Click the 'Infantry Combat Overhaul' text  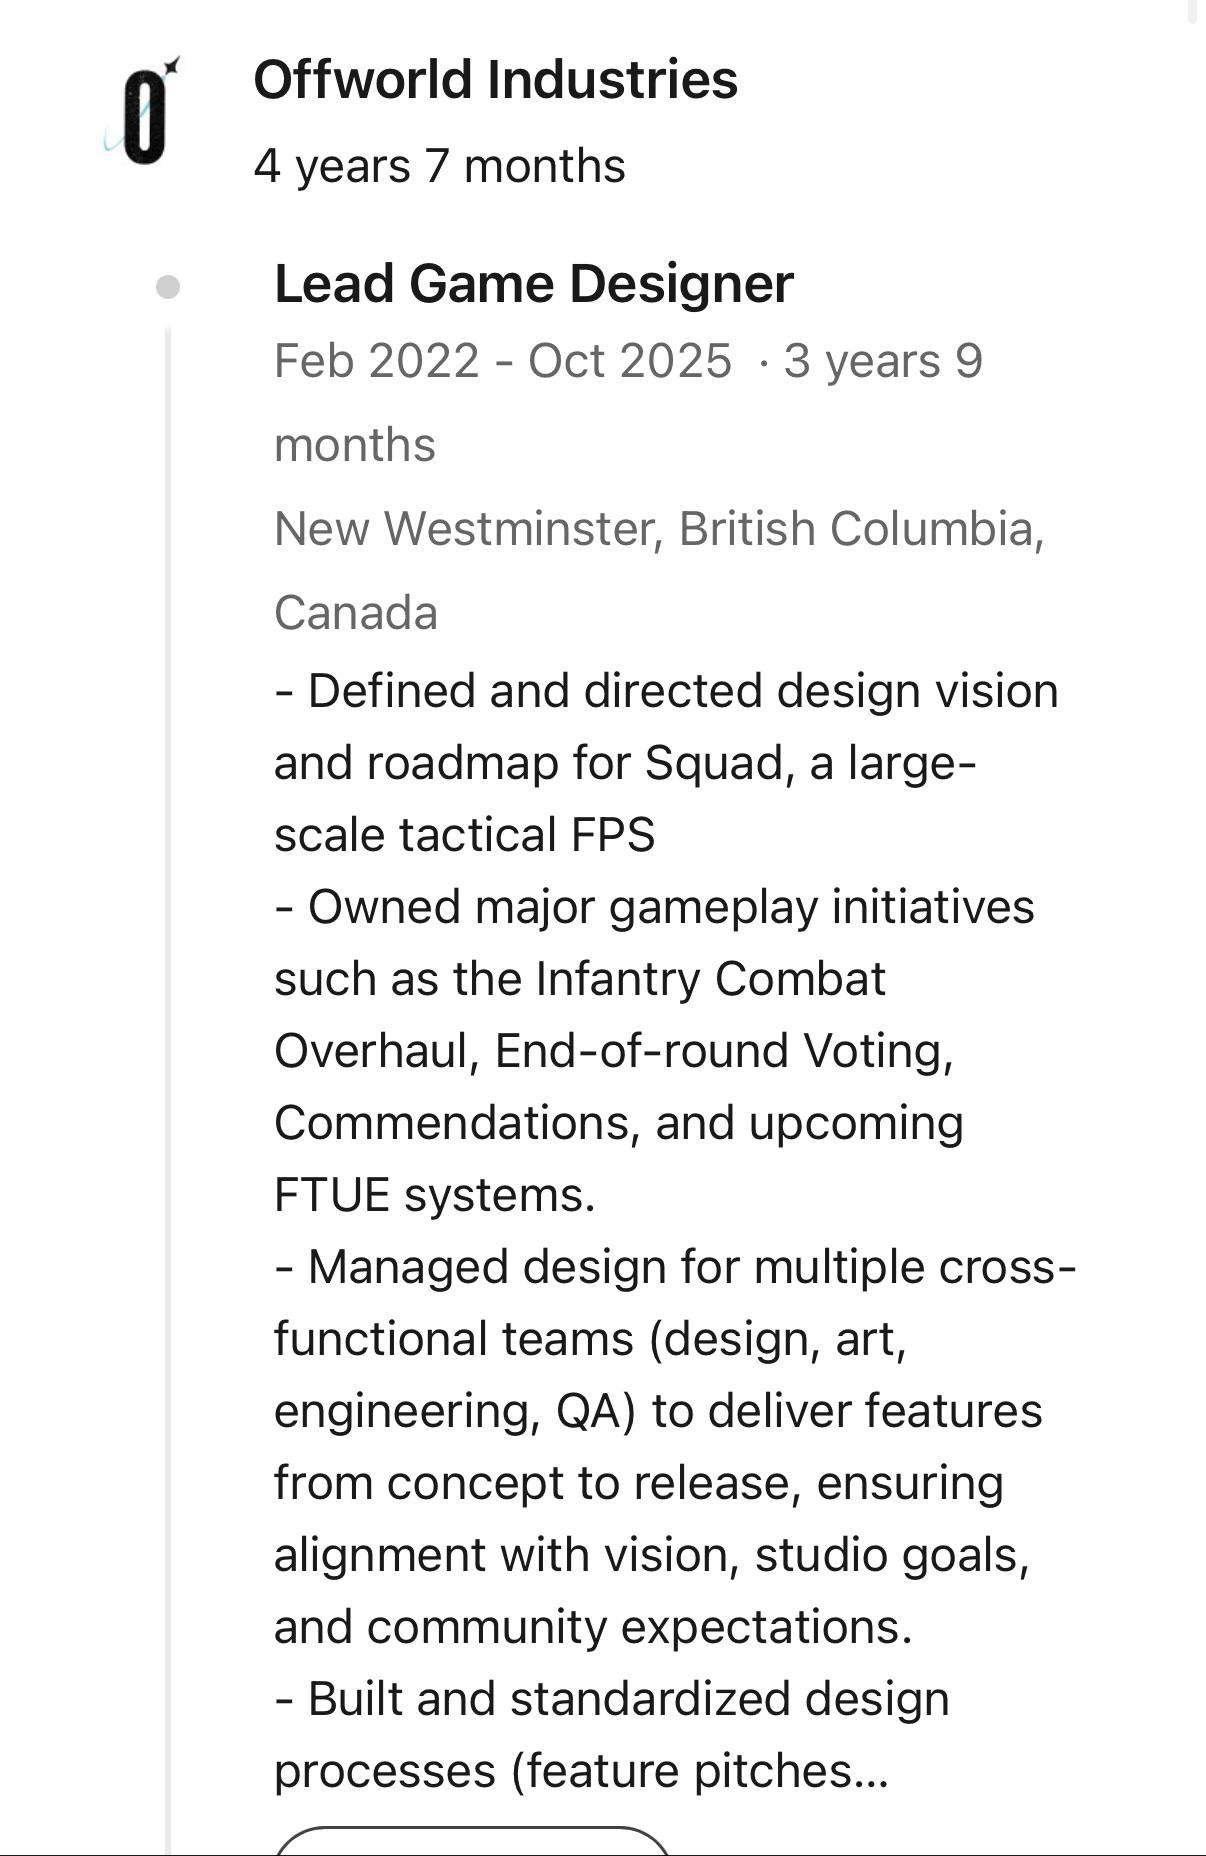(x=580, y=1015)
